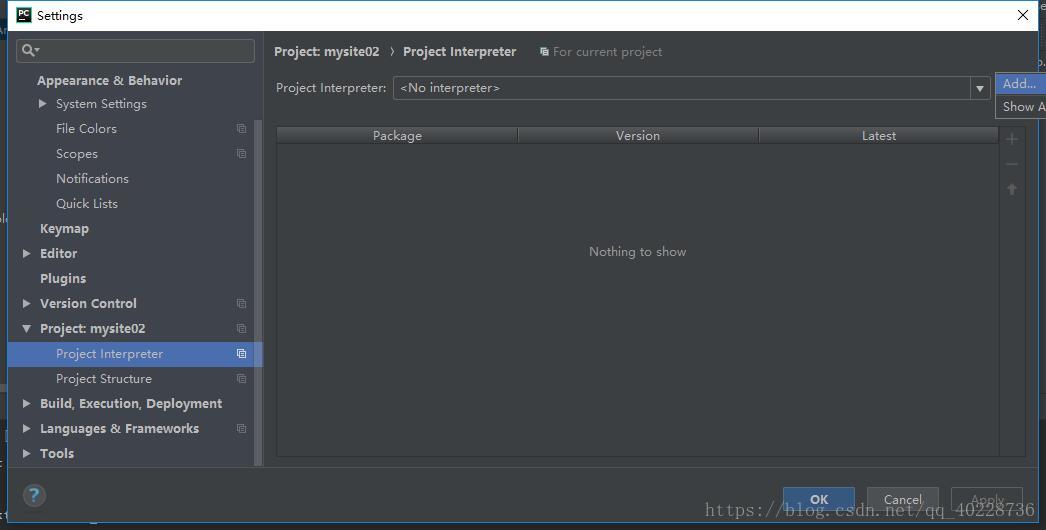Click the project-level icon beside Scopes
The width and height of the screenshot is (1046, 530).
pos(241,154)
